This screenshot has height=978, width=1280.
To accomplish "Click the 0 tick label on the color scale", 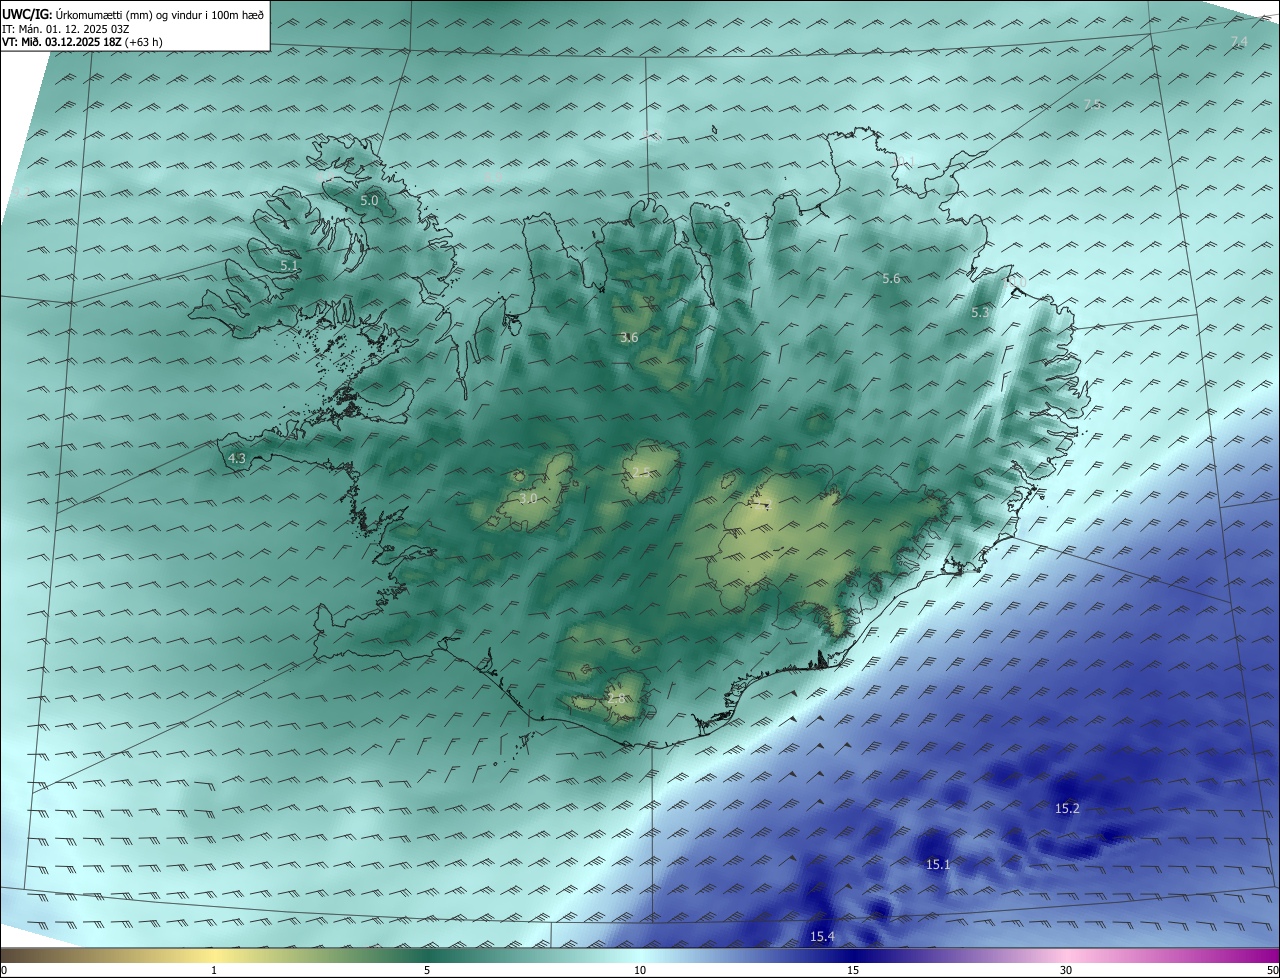I will (3, 971).
